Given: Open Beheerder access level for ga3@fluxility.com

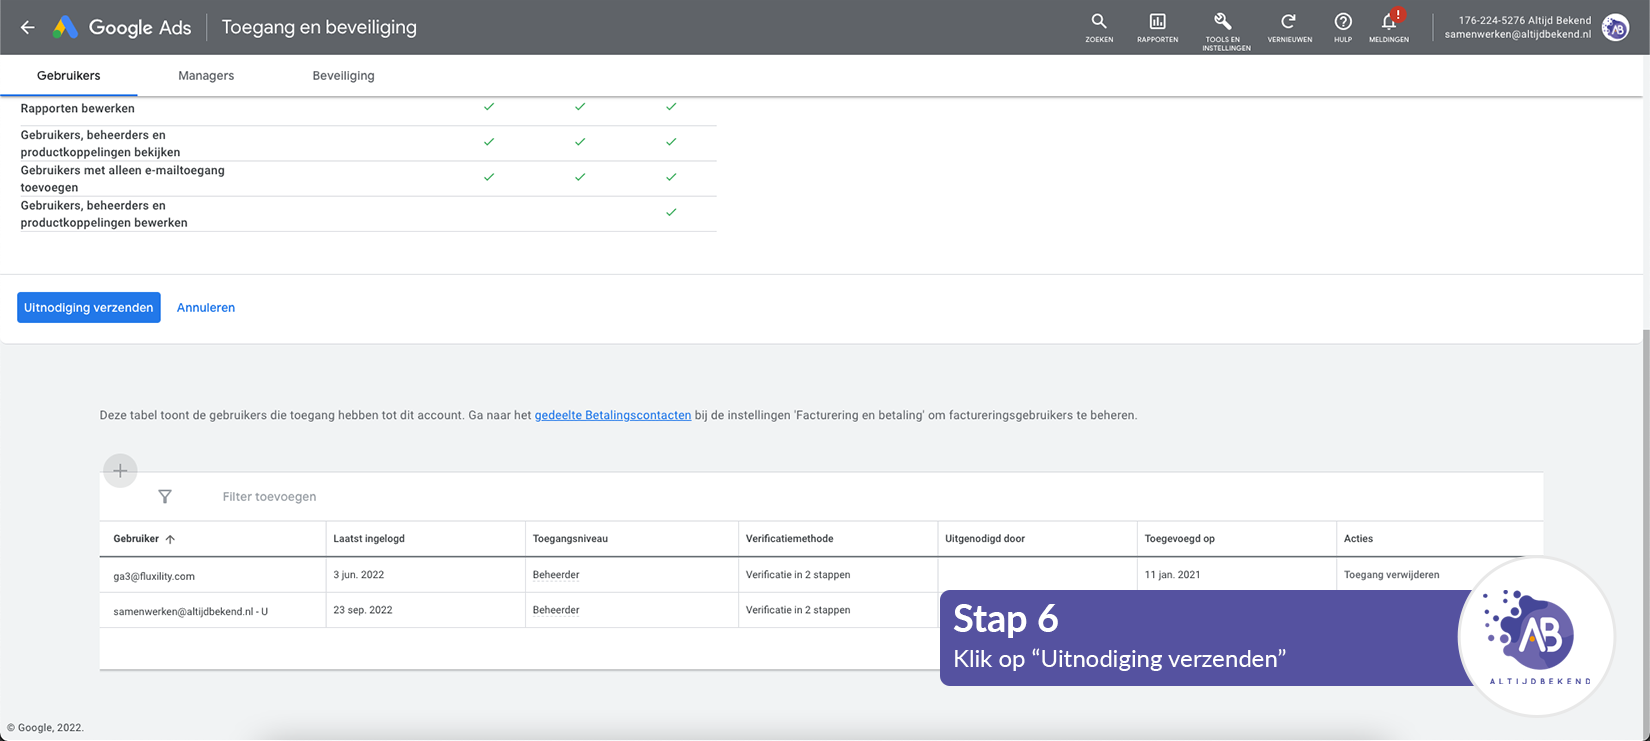Looking at the screenshot, I should pyautogui.click(x=556, y=575).
